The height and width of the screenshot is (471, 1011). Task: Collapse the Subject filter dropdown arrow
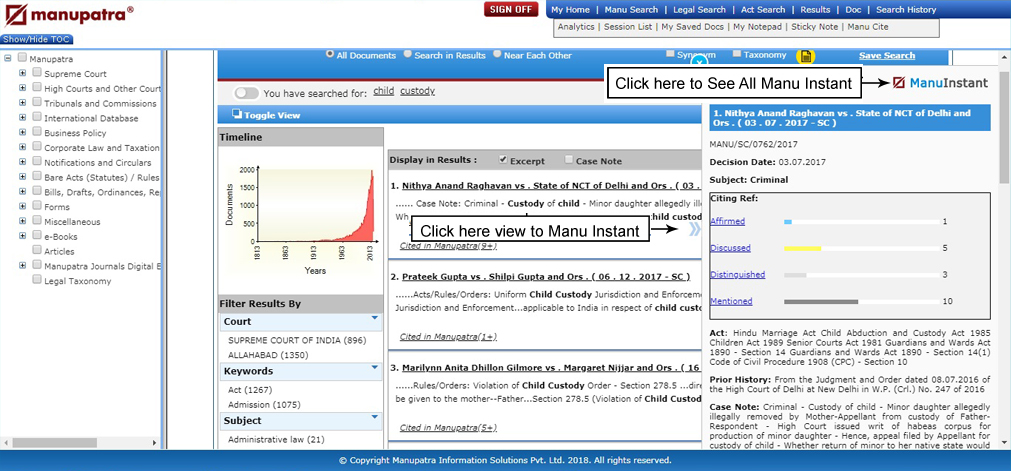[374, 417]
